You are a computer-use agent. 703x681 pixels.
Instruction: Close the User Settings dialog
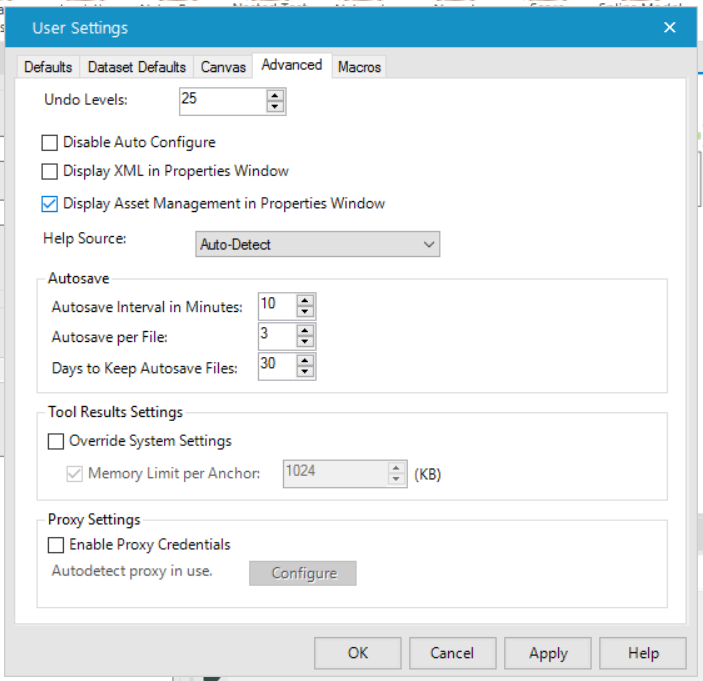[x=670, y=28]
